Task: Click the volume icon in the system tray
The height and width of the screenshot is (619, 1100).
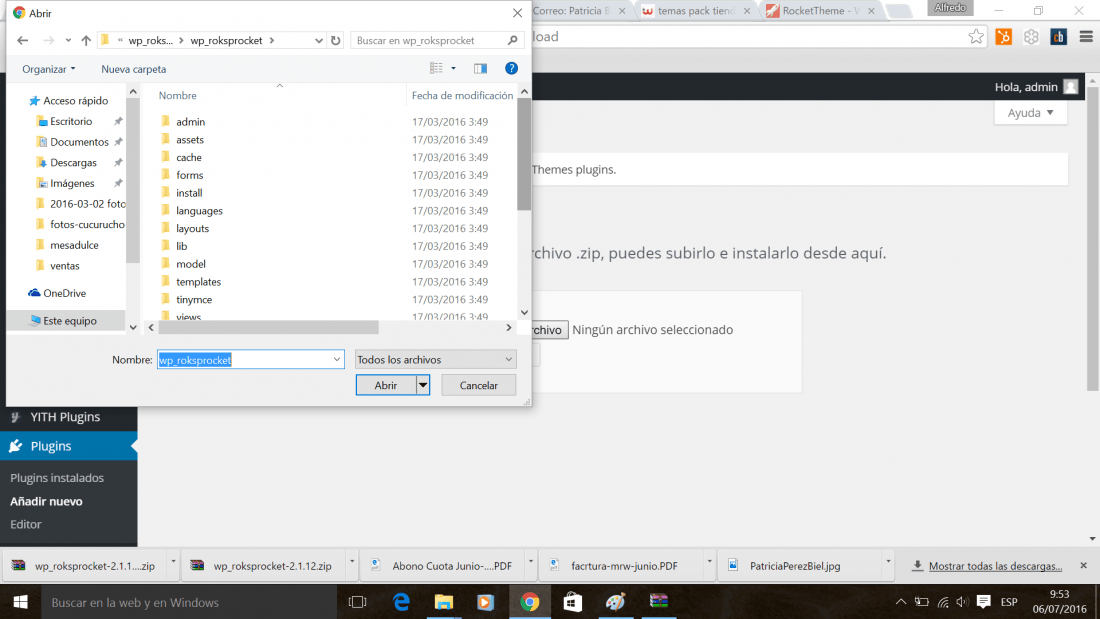Action: [x=962, y=602]
